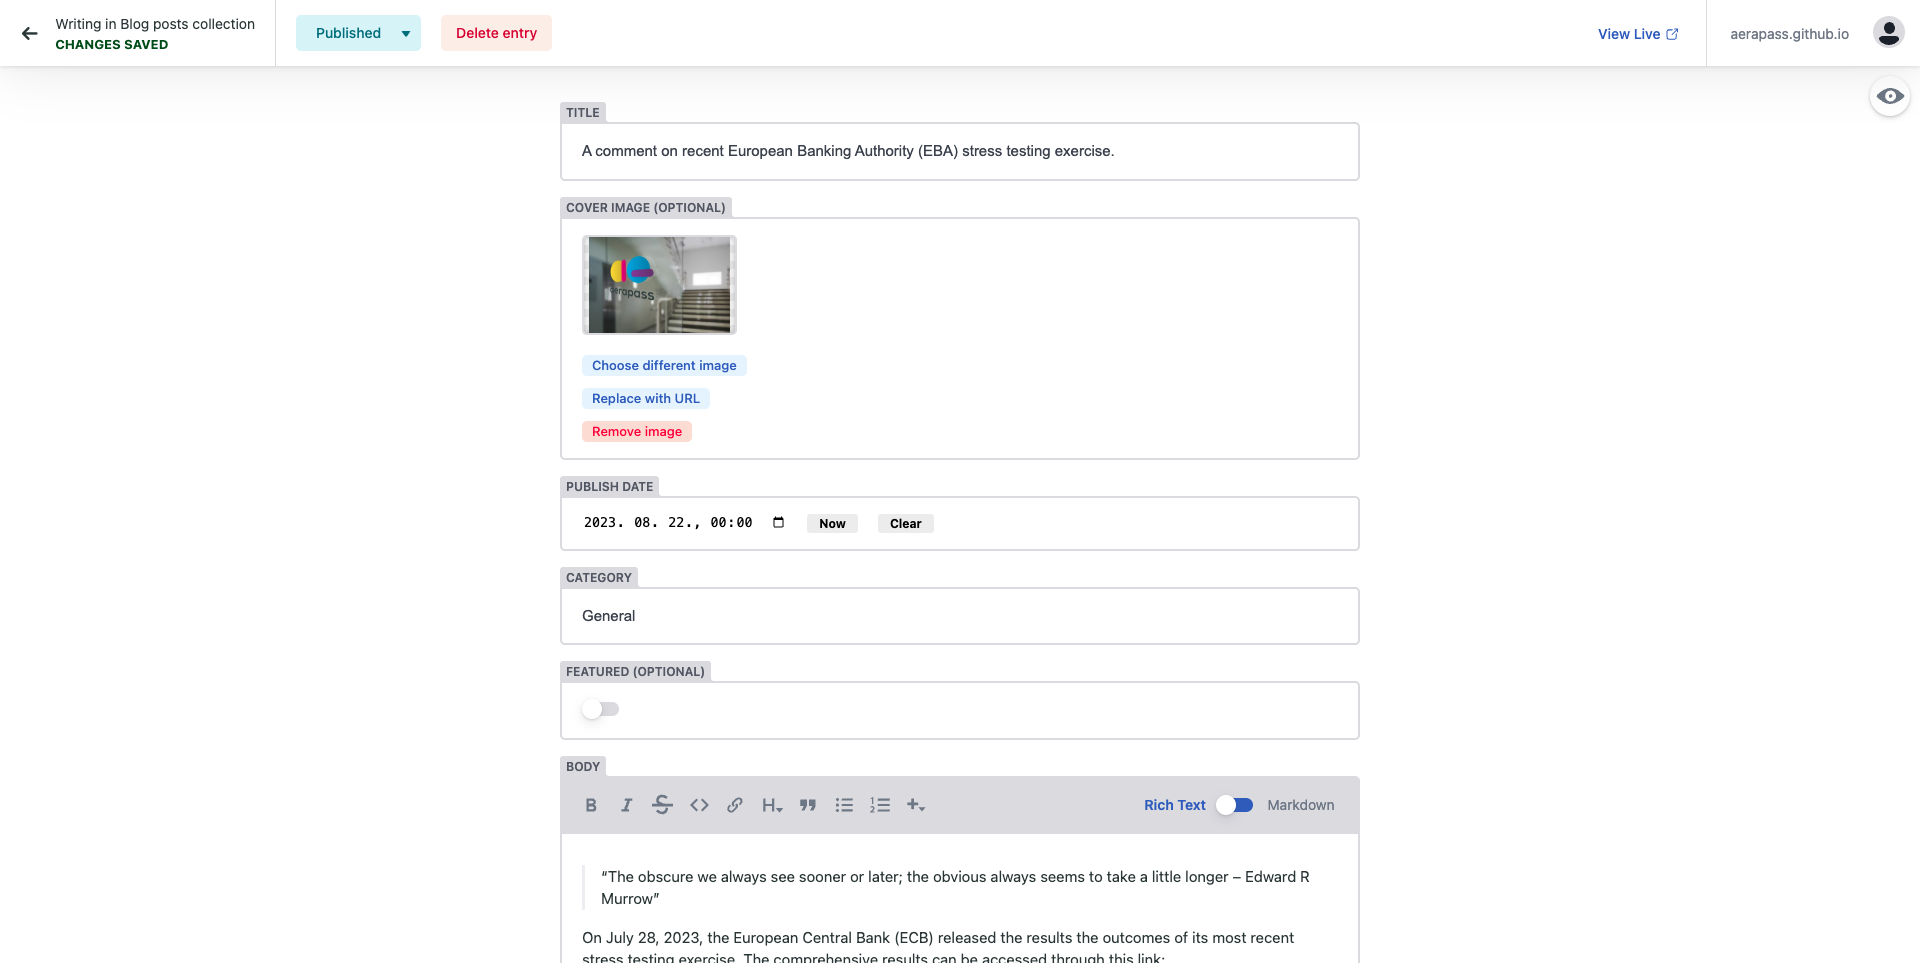Open the Published status dropdown
Image resolution: width=1920 pixels, height=963 pixels.
coord(358,33)
